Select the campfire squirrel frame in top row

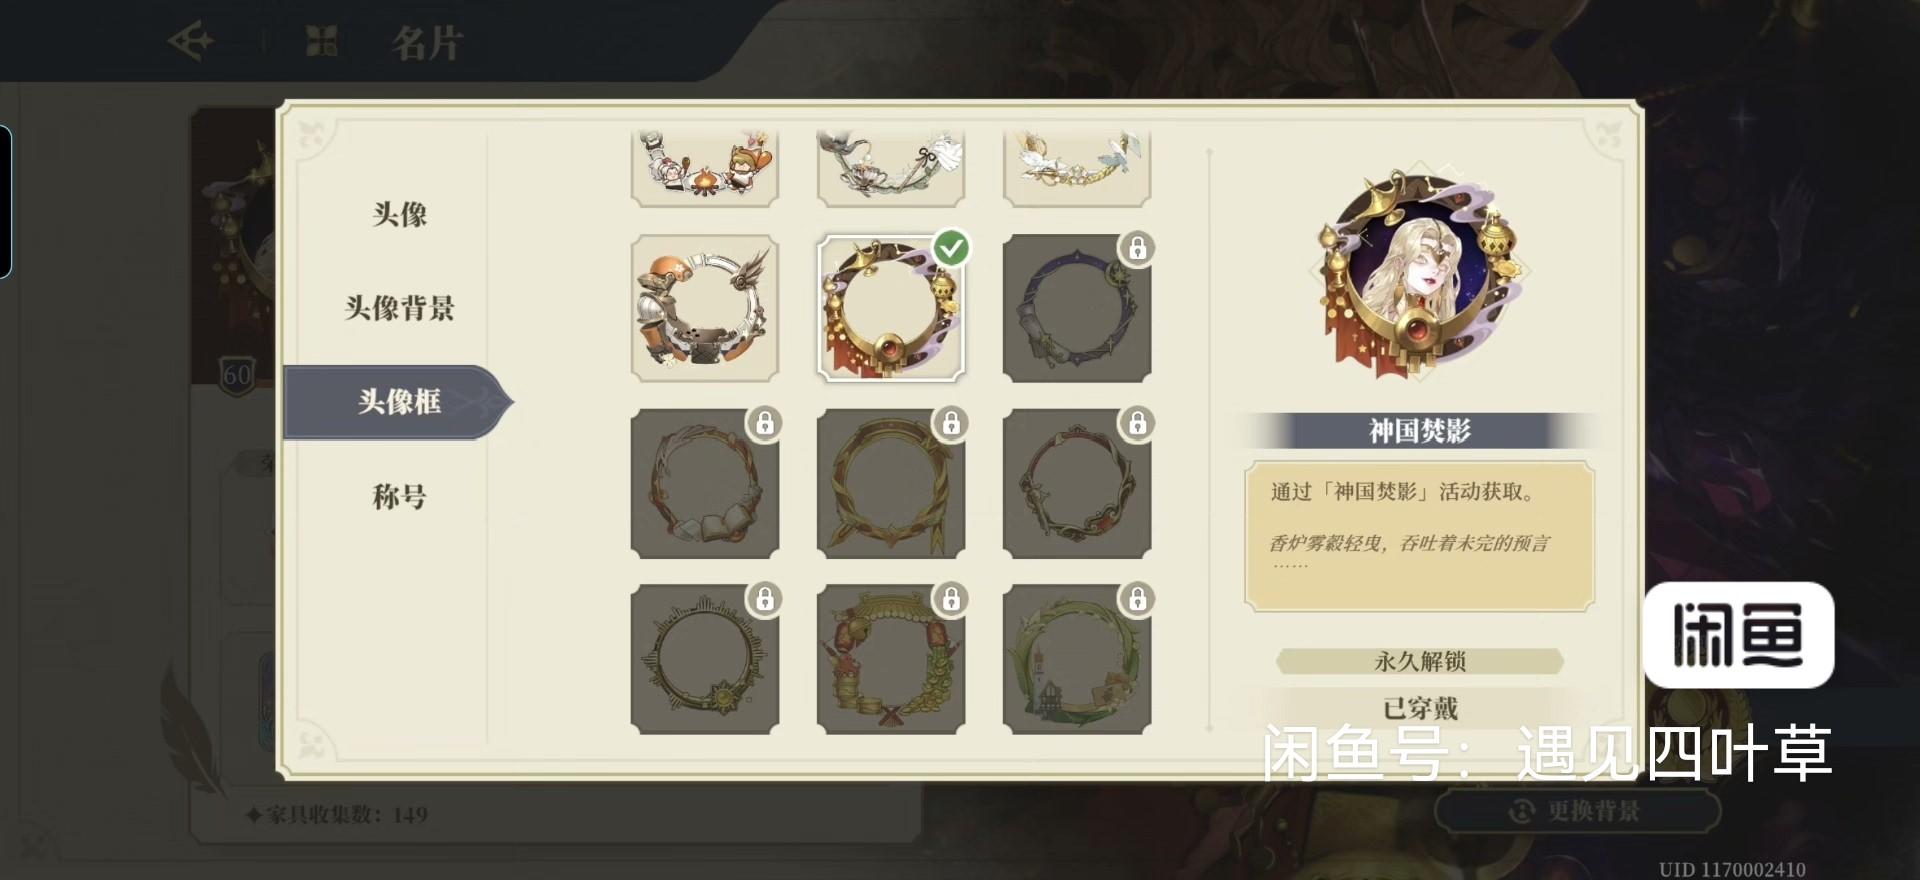[x=705, y=167]
